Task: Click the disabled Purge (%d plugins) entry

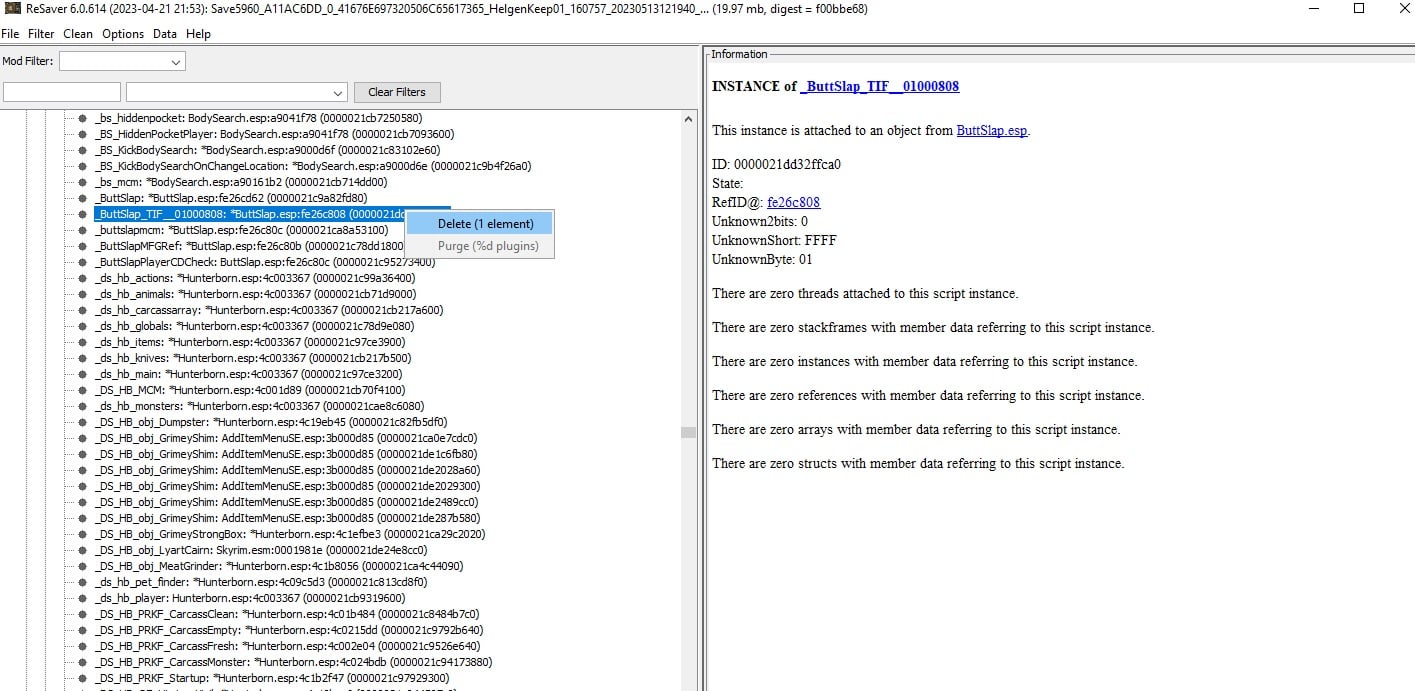Action: click(479, 246)
